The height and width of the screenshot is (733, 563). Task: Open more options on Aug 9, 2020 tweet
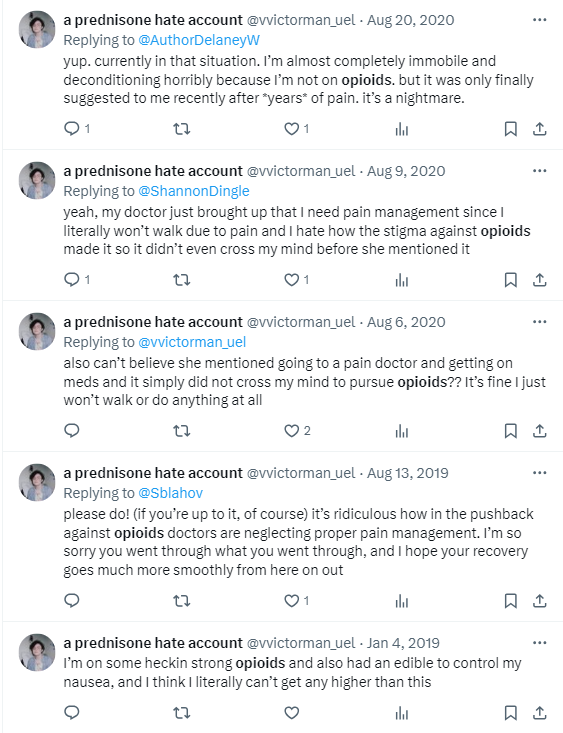pos(540,171)
